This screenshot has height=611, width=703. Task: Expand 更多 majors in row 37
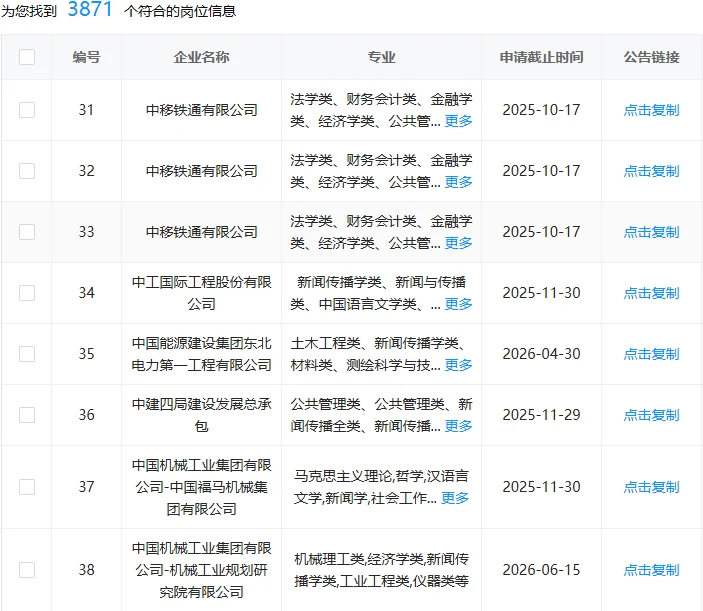(x=455, y=498)
